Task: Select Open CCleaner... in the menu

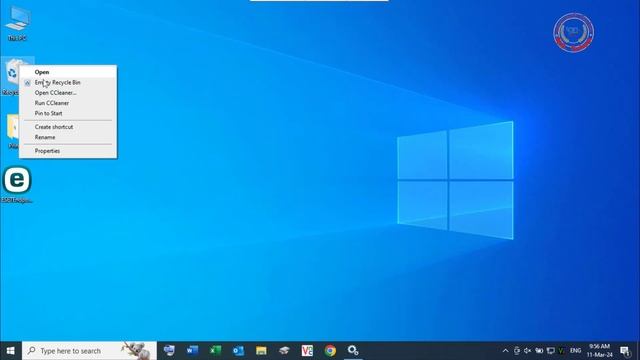Action: tap(68, 93)
